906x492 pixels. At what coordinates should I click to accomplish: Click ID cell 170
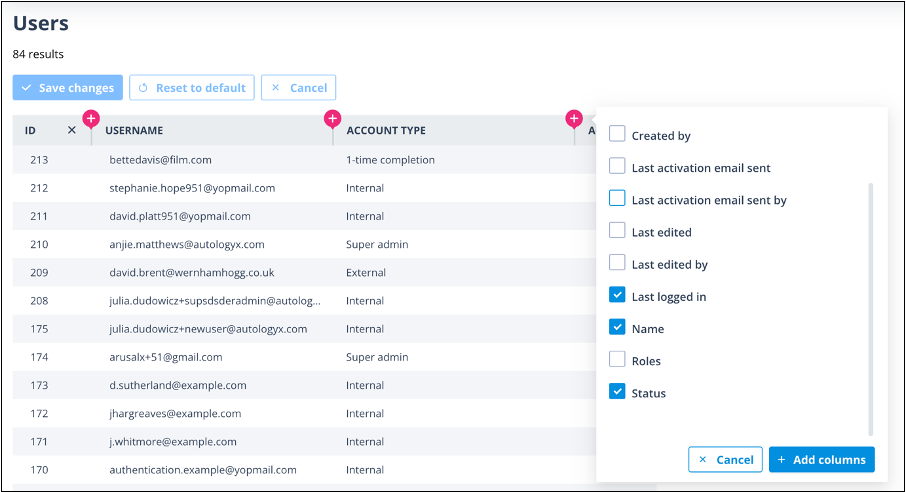pyautogui.click(x=39, y=470)
